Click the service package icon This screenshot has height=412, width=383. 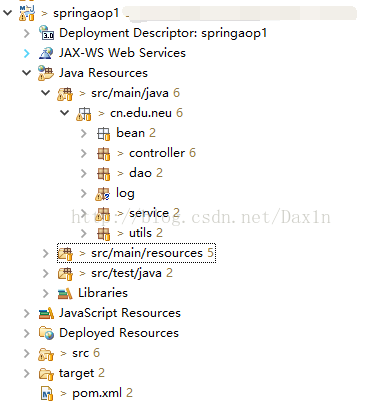point(103,214)
